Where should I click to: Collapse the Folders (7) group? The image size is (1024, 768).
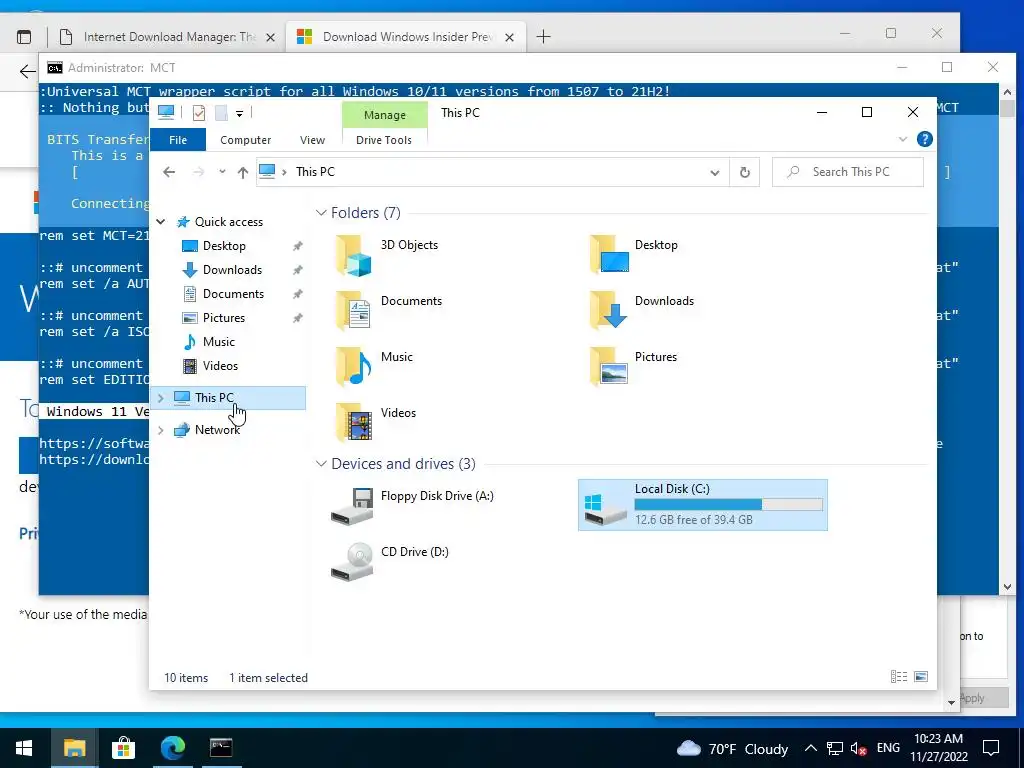321,213
